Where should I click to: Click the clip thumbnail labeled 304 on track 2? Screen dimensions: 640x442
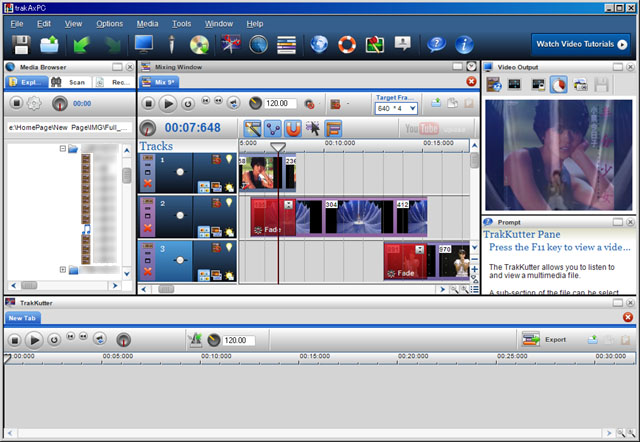coord(359,217)
